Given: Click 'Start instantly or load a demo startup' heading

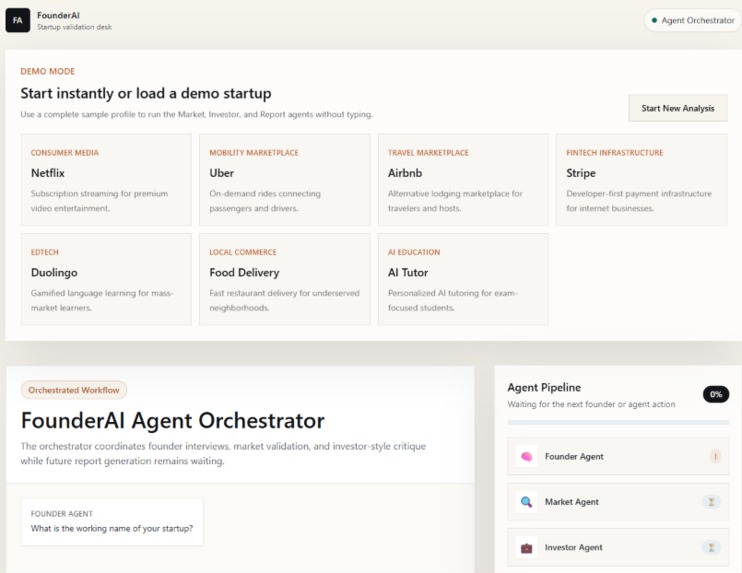Looking at the screenshot, I should click(x=146, y=93).
